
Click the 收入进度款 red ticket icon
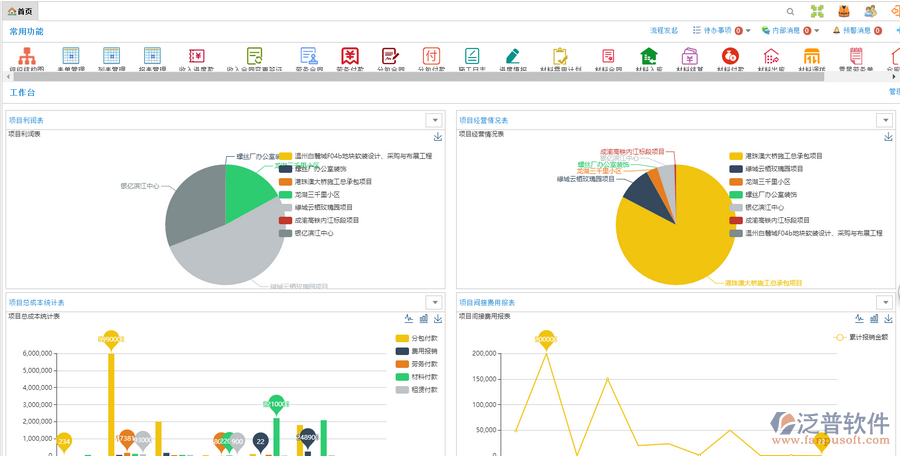197,56
